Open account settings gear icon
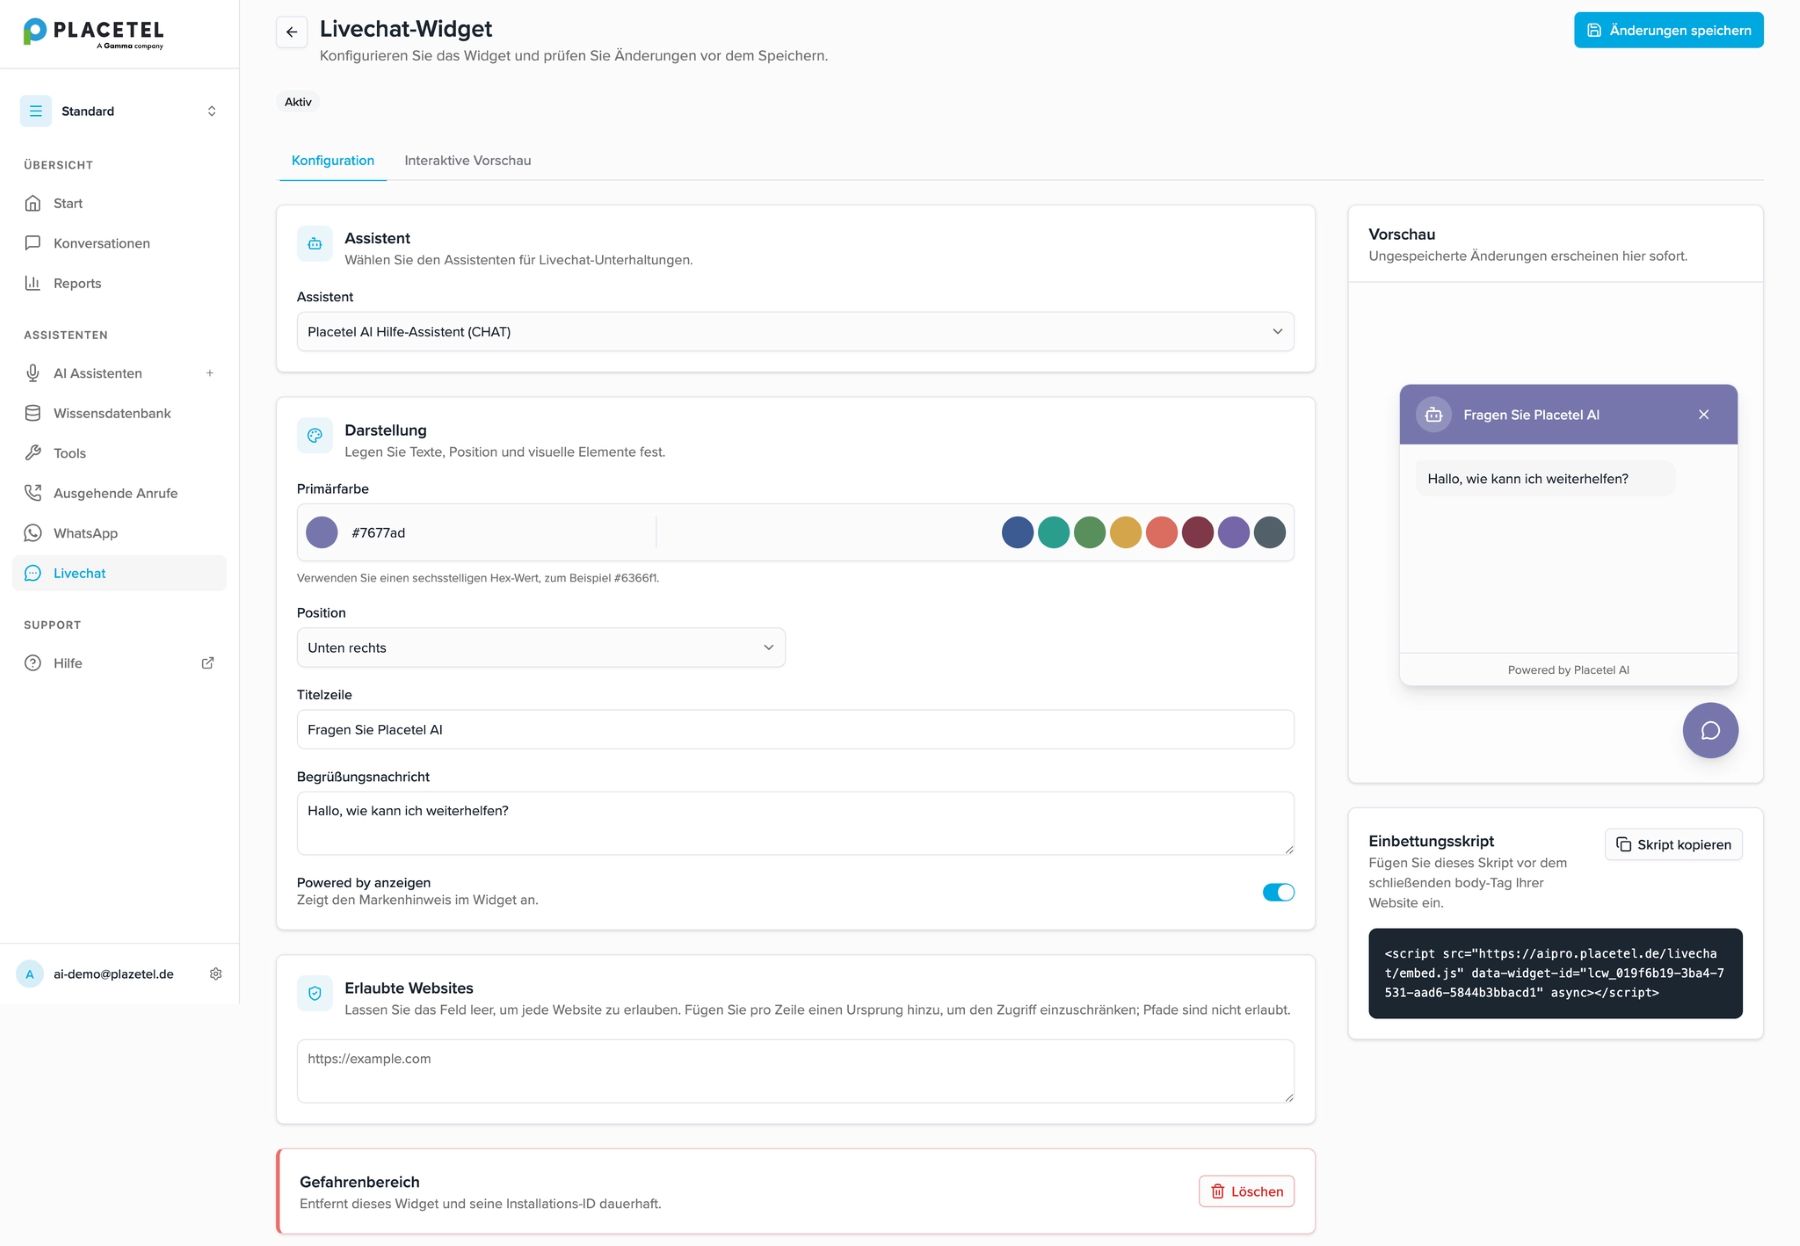The width and height of the screenshot is (1800, 1246). click(216, 974)
